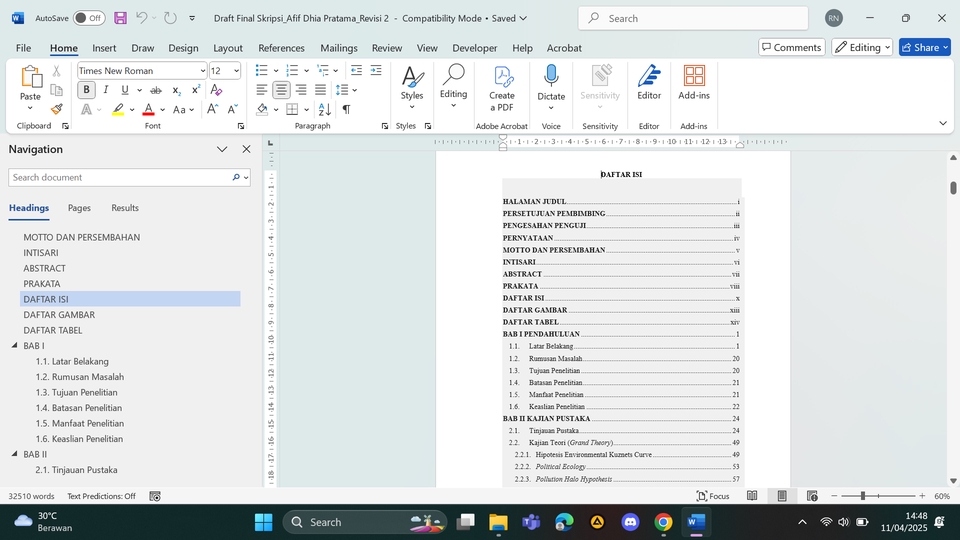Open the Editor proofing tool
Image resolution: width=960 pixels, height=540 pixels.
coord(649,83)
